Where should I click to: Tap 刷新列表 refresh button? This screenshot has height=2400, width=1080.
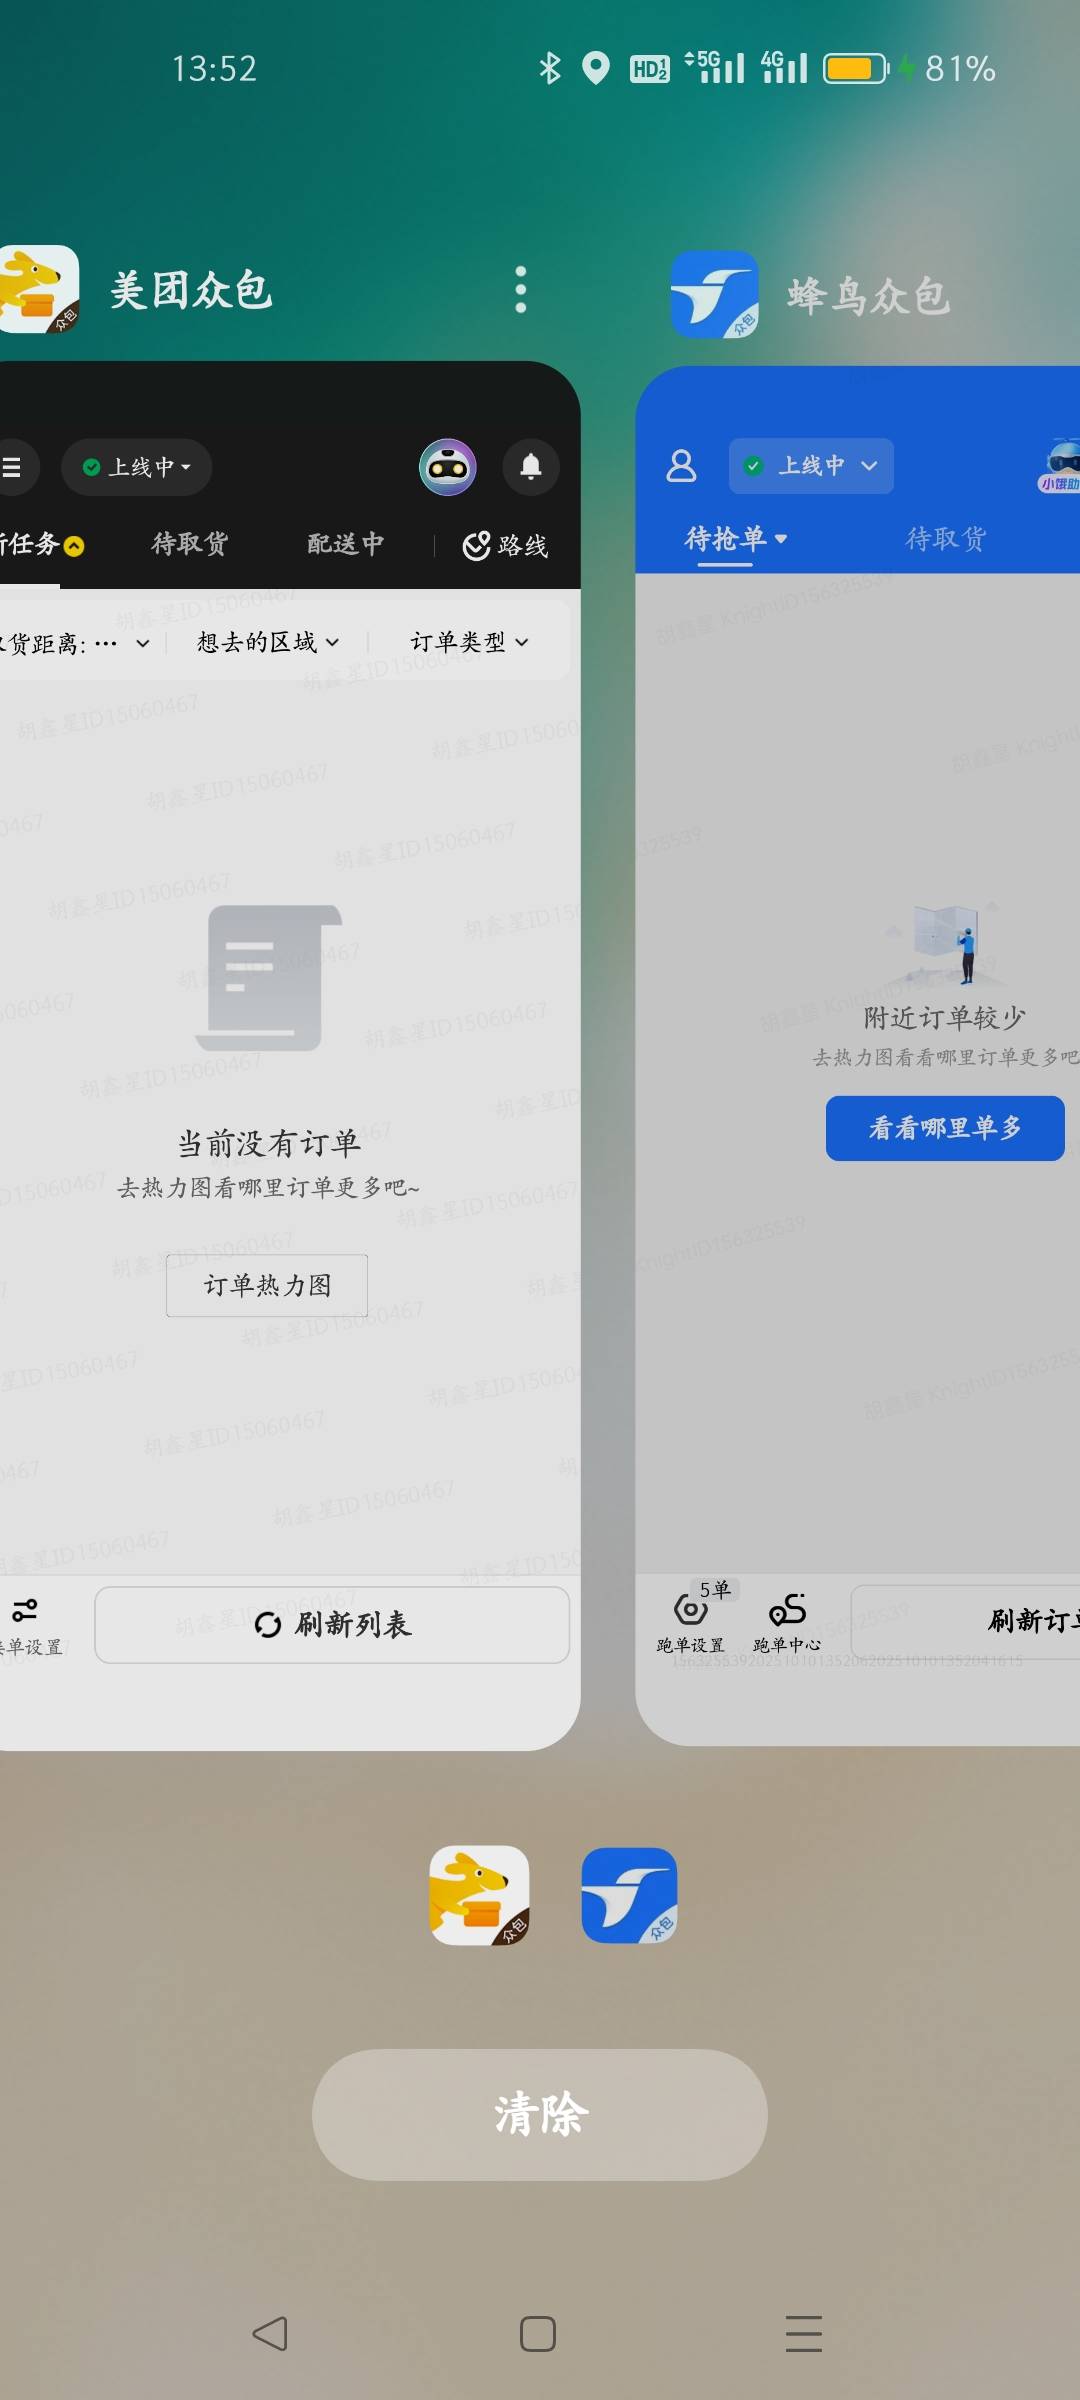(332, 1625)
